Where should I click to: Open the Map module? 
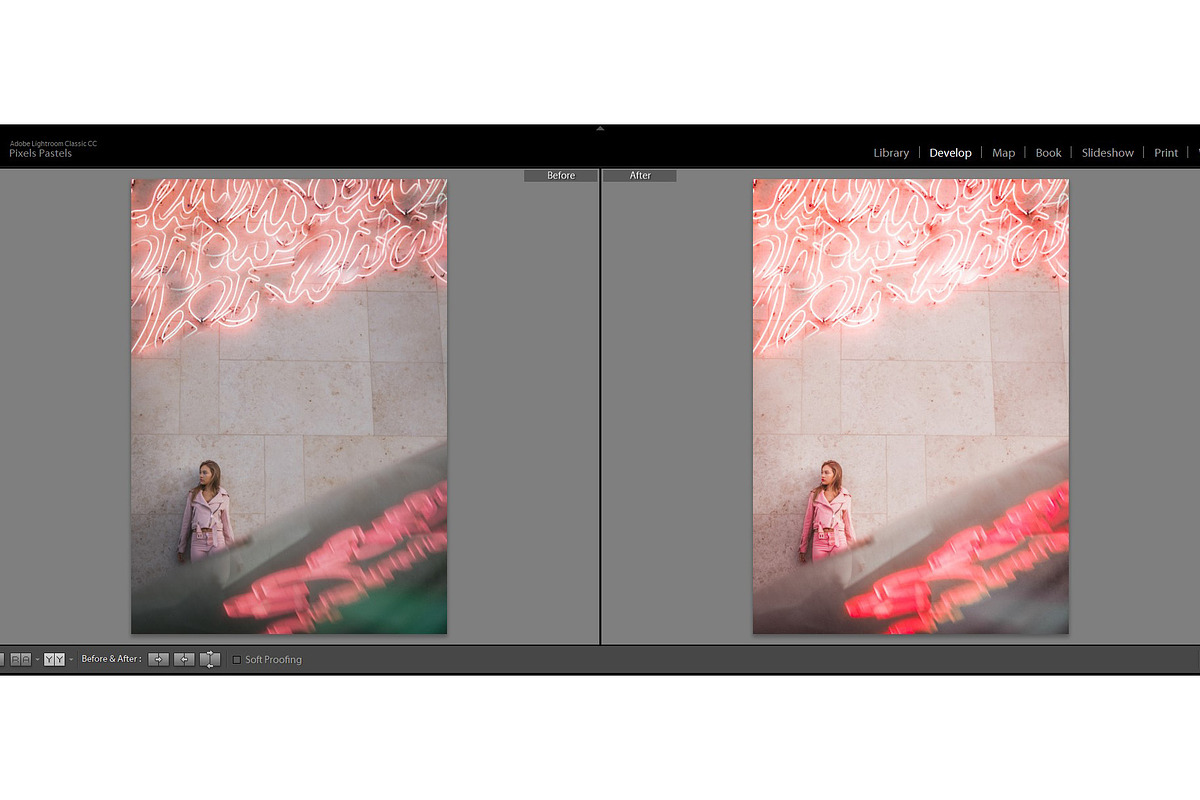(1003, 153)
